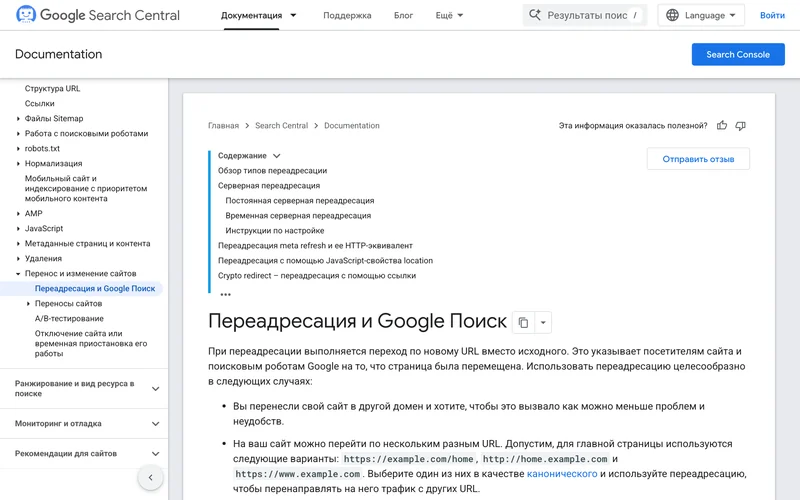
Task: Expand JavaScript tree item
Action: [18, 229]
